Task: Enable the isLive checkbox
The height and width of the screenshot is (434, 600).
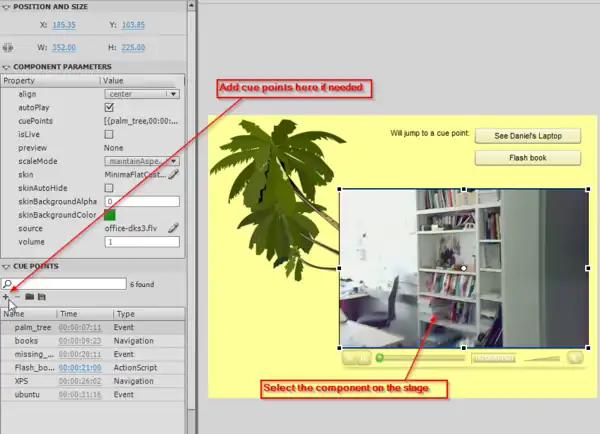Action: coord(109,133)
